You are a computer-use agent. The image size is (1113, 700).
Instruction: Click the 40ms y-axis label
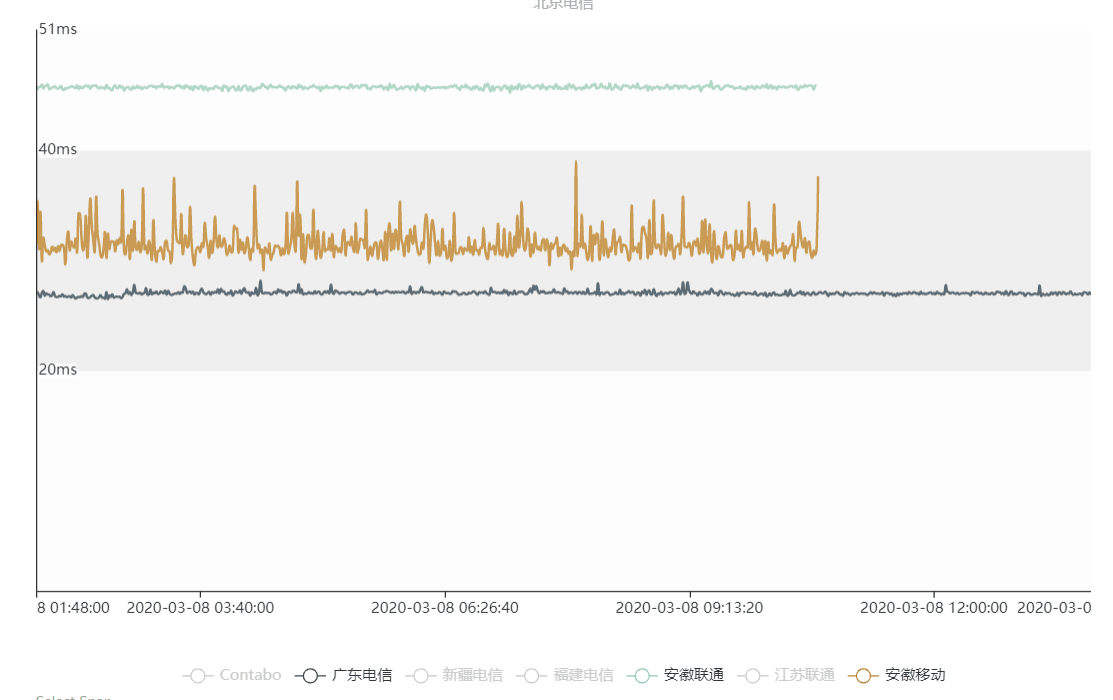[58, 150]
